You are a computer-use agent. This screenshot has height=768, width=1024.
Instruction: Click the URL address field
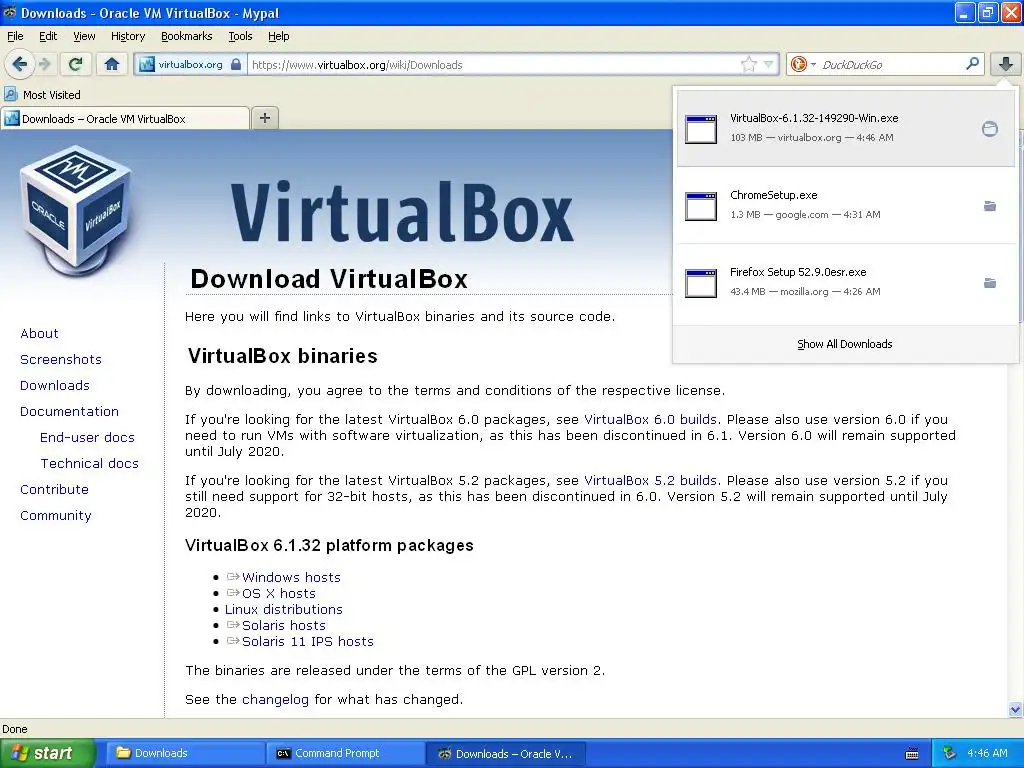(494, 64)
